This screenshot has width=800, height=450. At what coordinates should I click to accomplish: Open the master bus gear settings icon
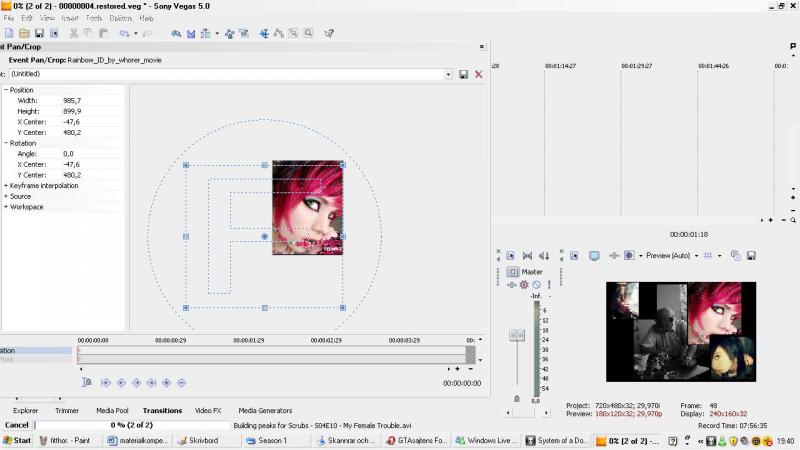(x=523, y=285)
